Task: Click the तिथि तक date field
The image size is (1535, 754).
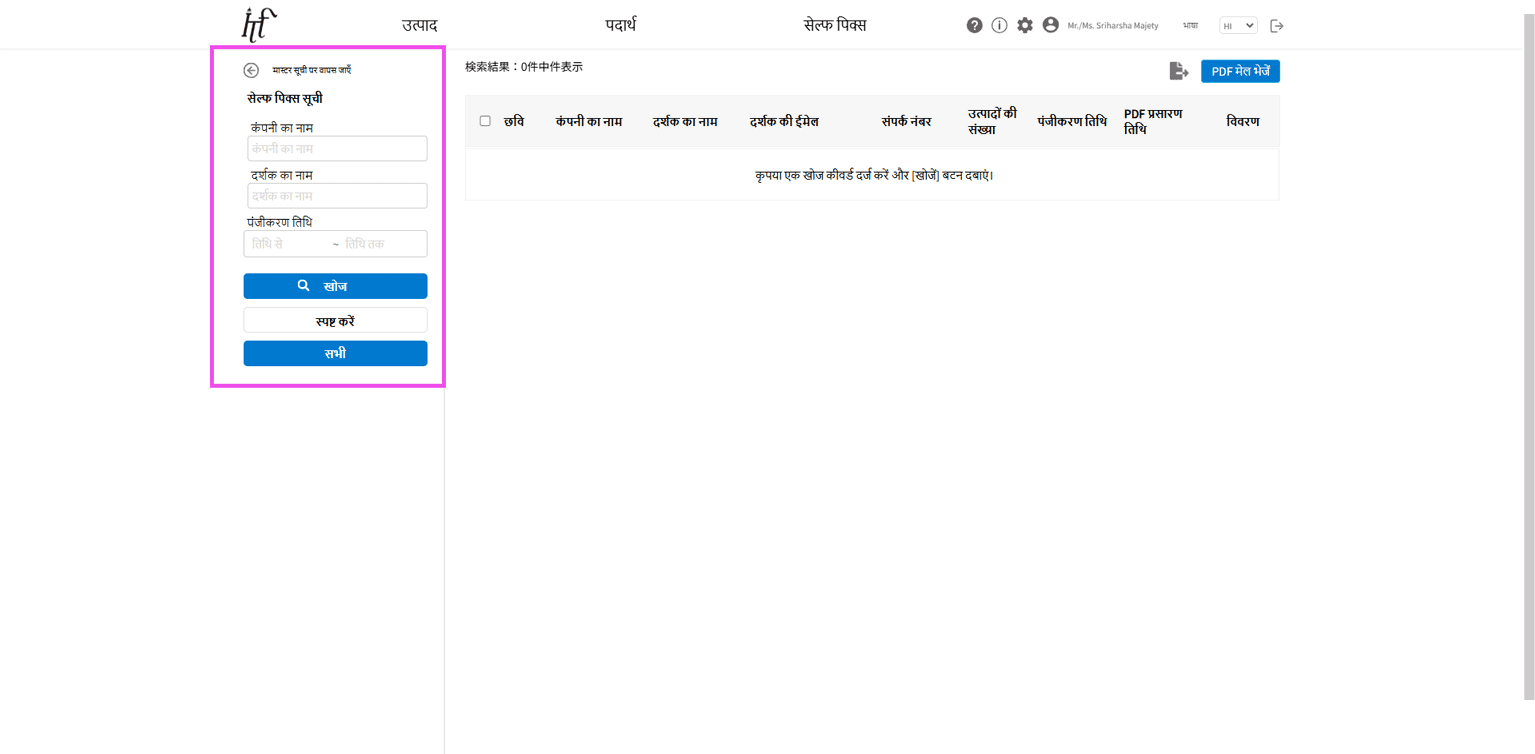Action: 383,244
